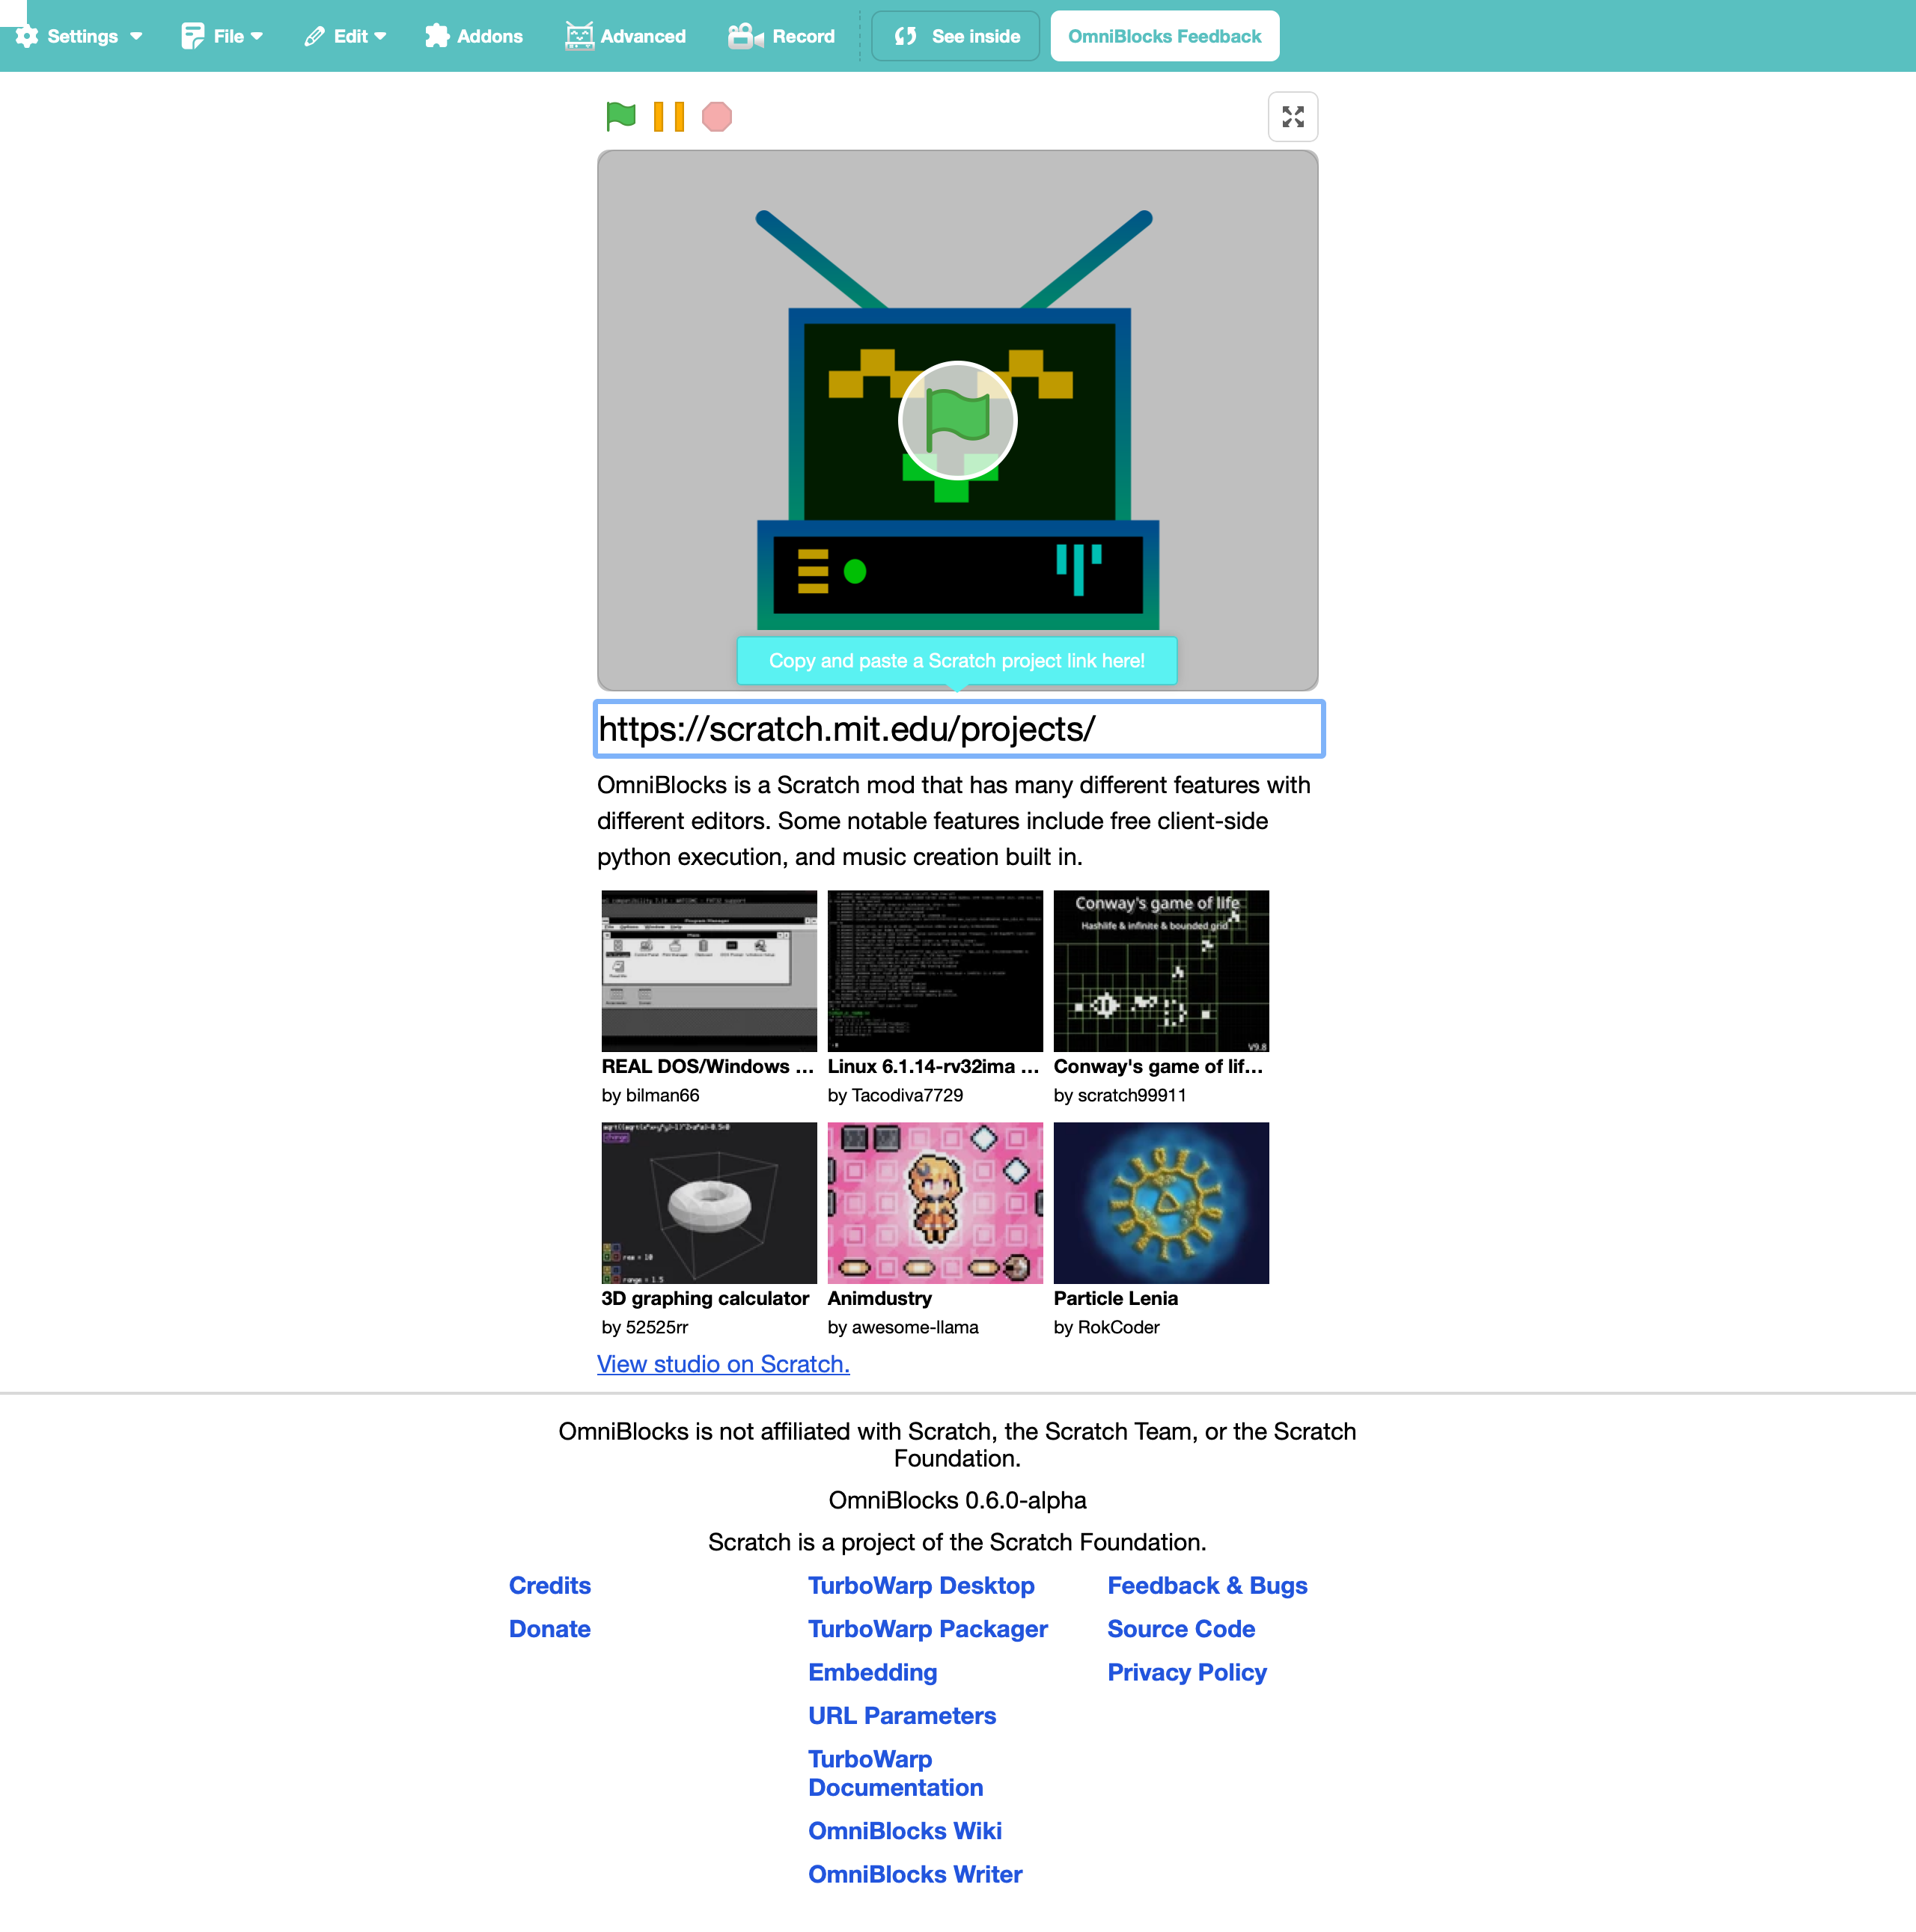1916x1932 pixels.
Task: Open the Addons puzzle piece menu
Action: (x=473, y=36)
